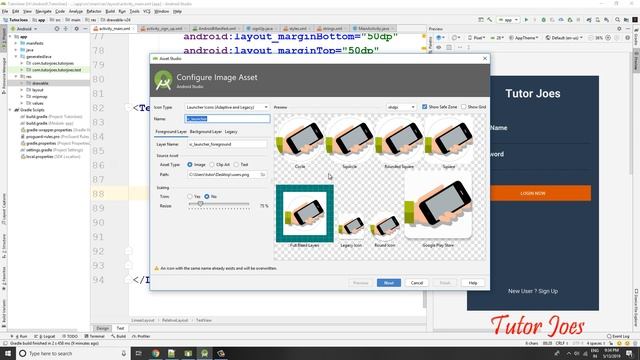Collapse the Project panel with the minus icon
Image resolution: width=640 pixels, height=360 pixels.
pos(85,29)
